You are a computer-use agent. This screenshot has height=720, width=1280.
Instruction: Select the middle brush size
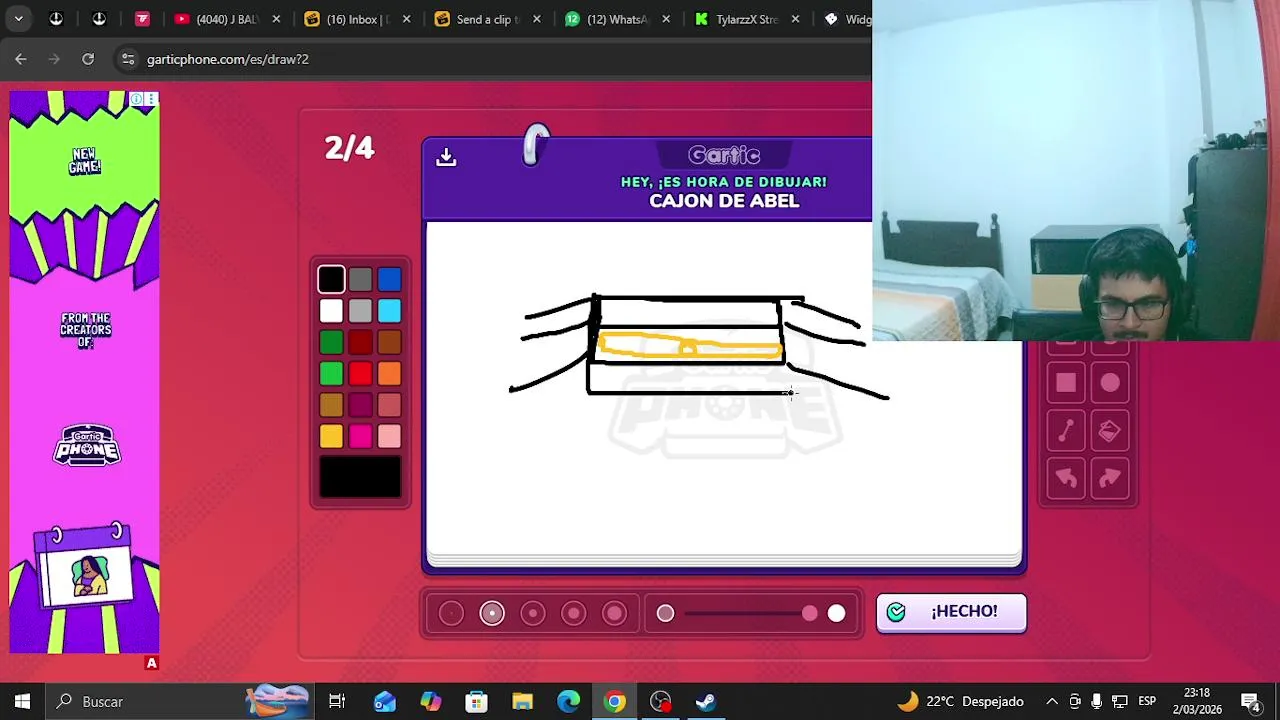pos(533,613)
